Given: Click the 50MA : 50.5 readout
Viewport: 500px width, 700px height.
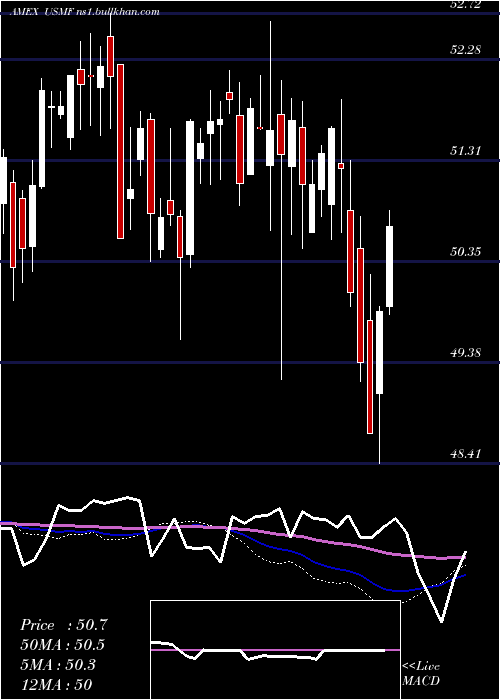Looking at the screenshot, I should click(x=63, y=645).
